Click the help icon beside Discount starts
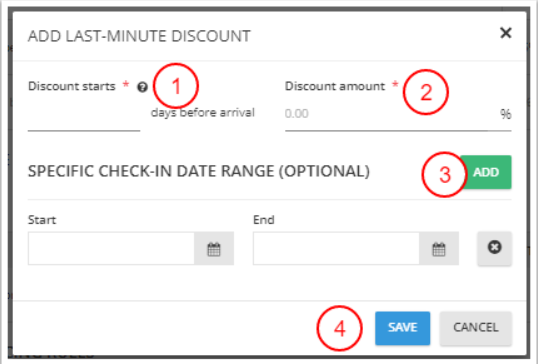Screen dimensions: 538x364 tap(142, 87)
